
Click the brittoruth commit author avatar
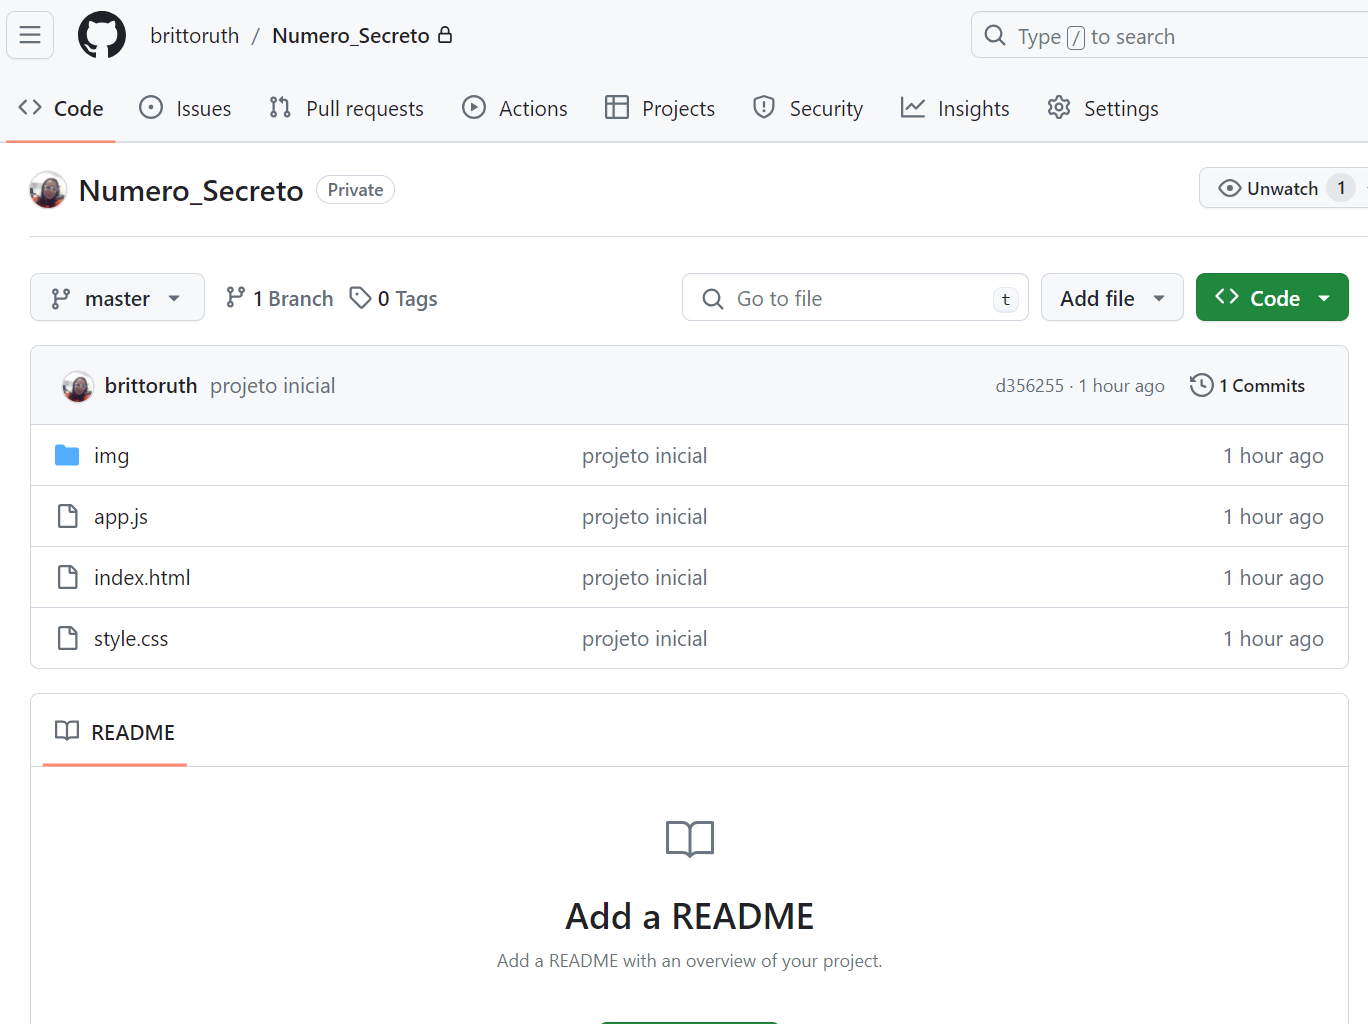[x=78, y=386]
